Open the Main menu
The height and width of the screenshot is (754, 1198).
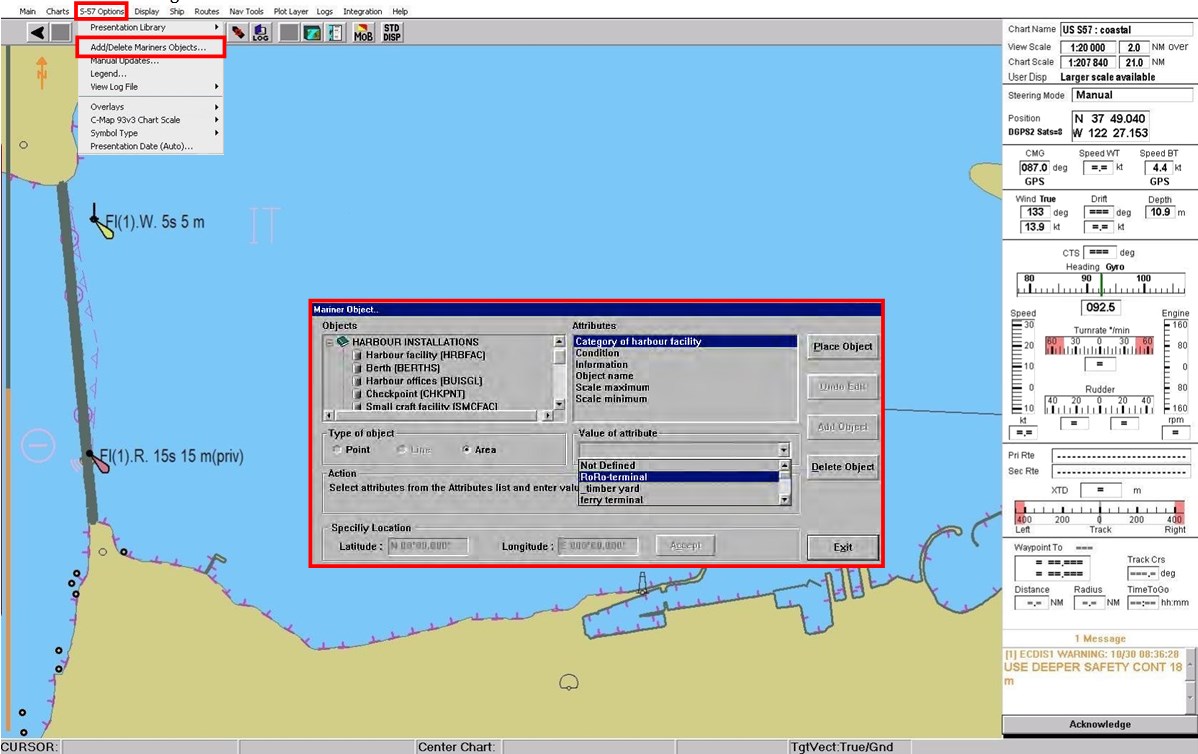[28, 11]
